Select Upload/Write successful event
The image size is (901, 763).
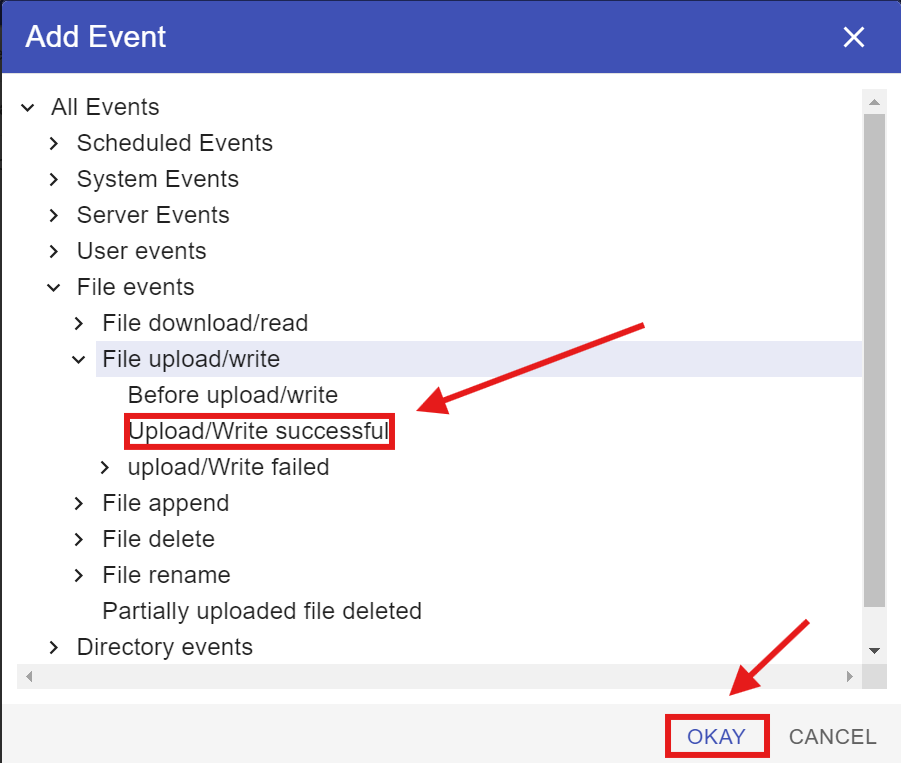pos(258,431)
